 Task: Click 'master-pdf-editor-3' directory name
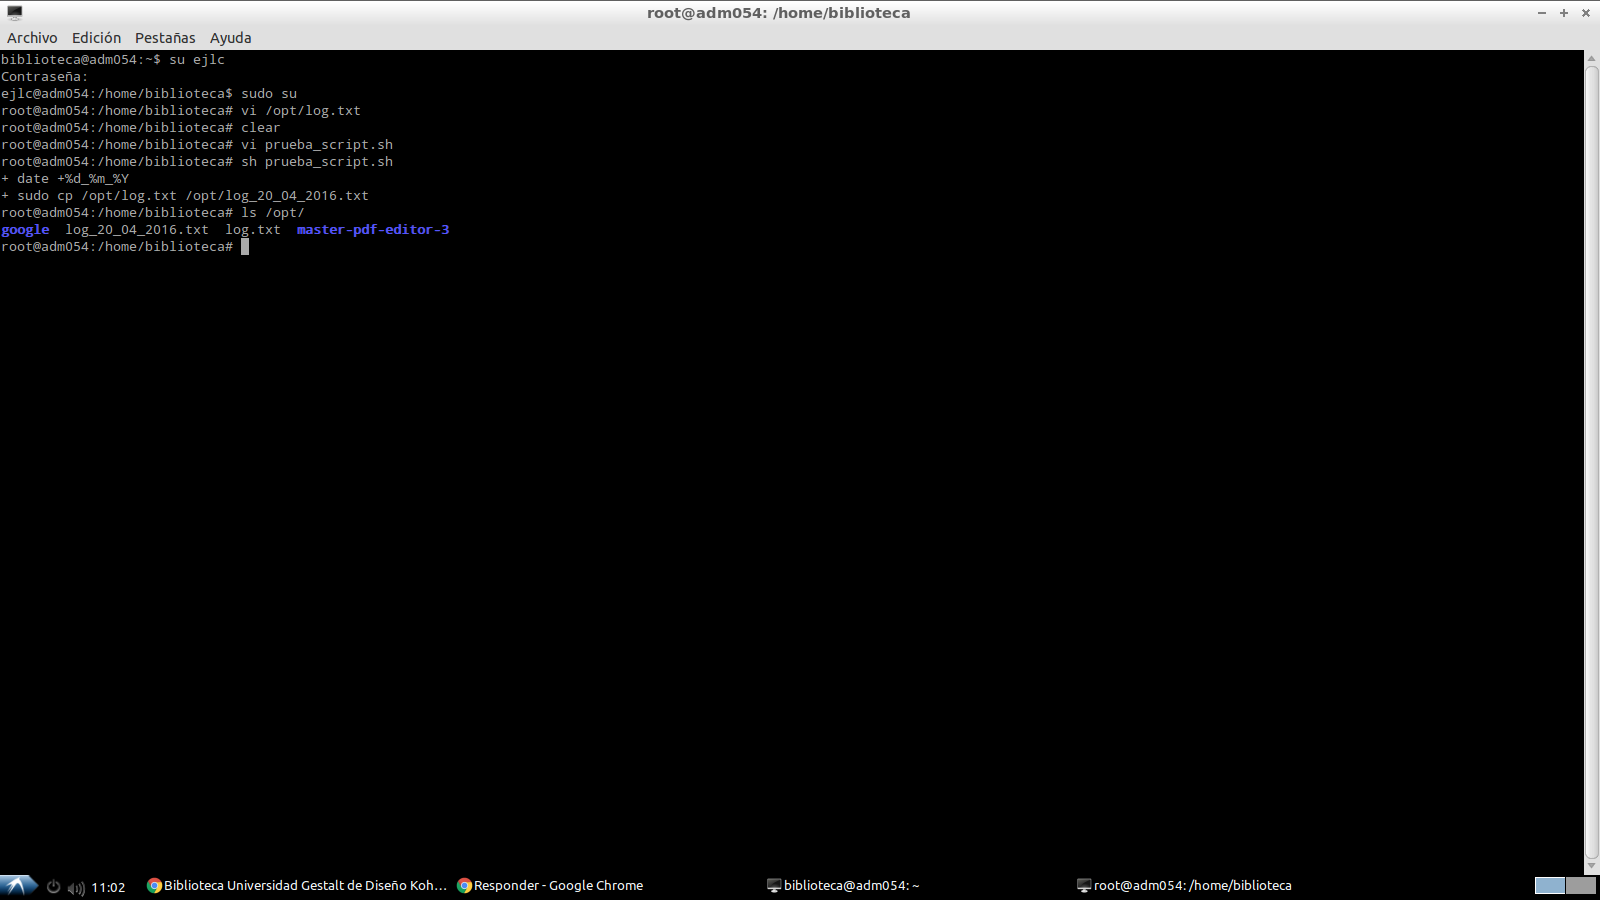coord(373,230)
